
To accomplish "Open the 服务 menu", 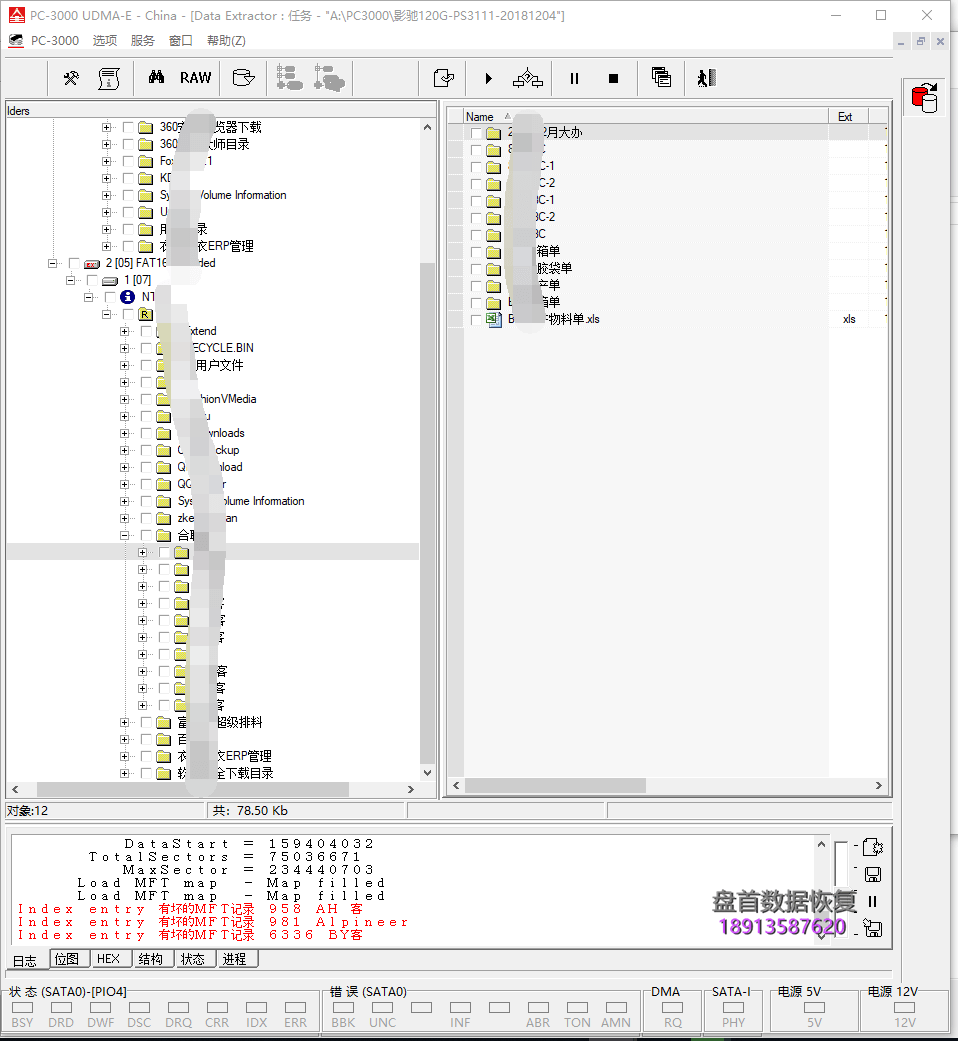I will 142,40.
